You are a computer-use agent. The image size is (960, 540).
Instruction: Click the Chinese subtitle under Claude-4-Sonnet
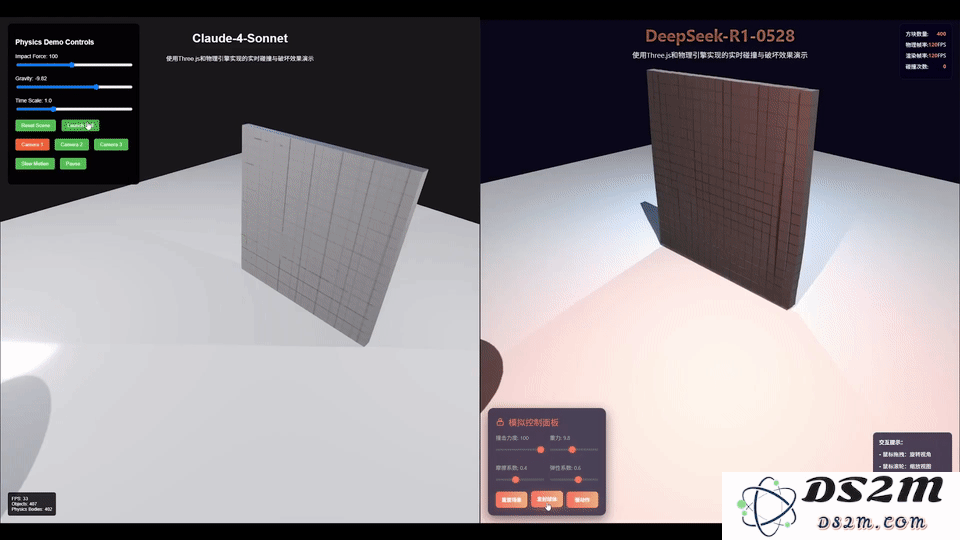(240, 59)
